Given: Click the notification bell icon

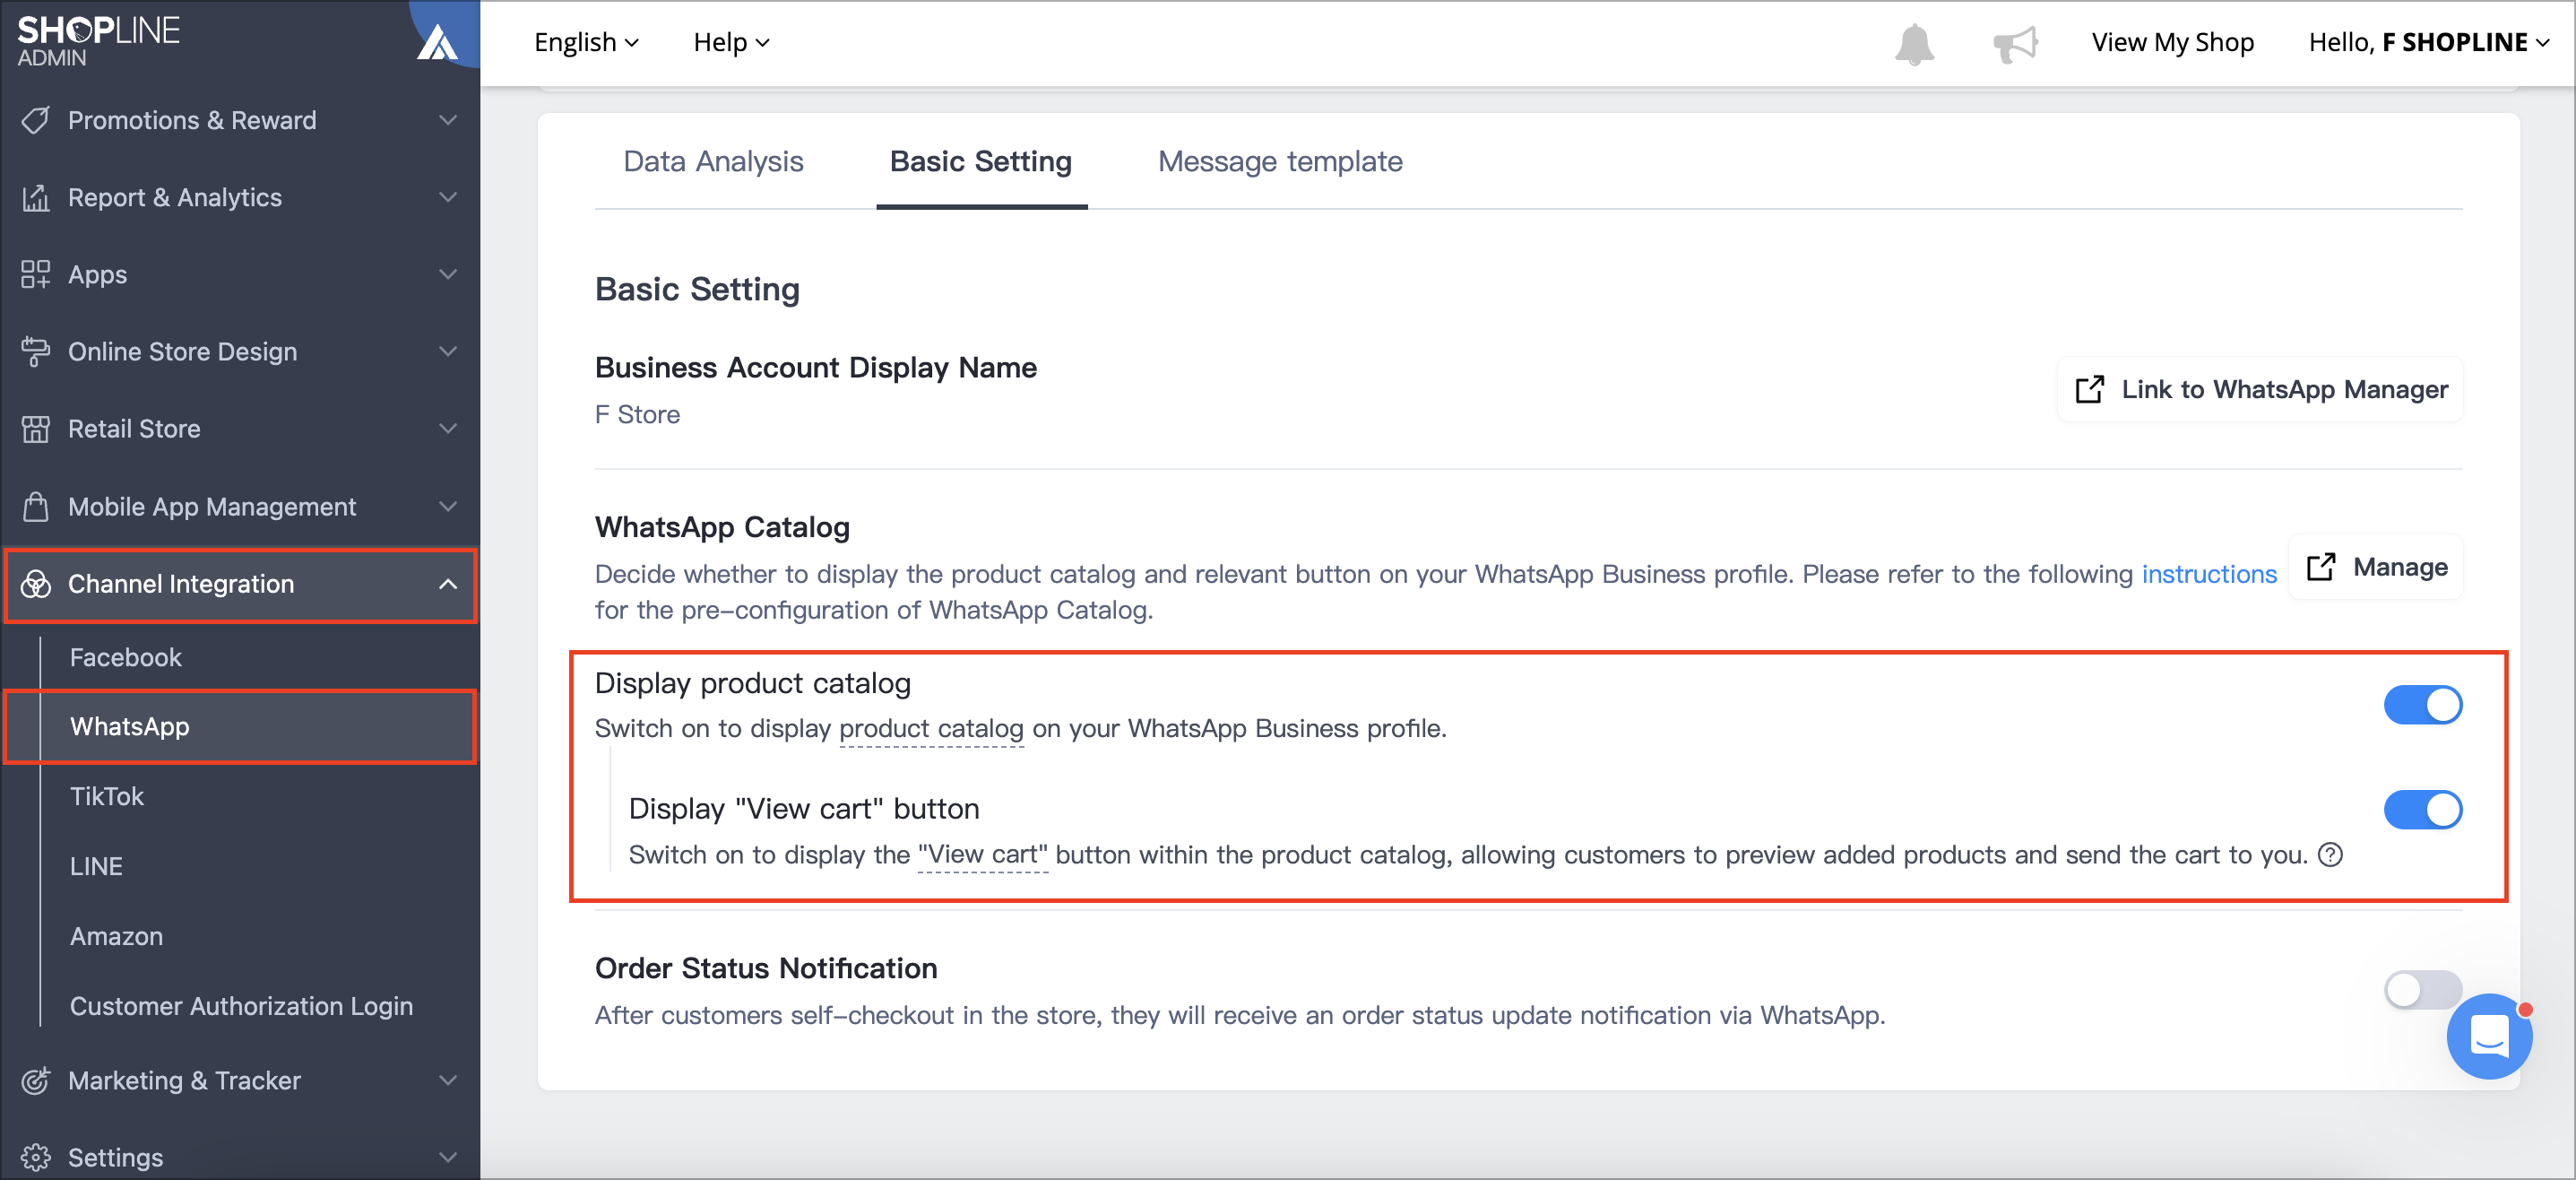Looking at the screenshot, I should (x=1914, y=43).
